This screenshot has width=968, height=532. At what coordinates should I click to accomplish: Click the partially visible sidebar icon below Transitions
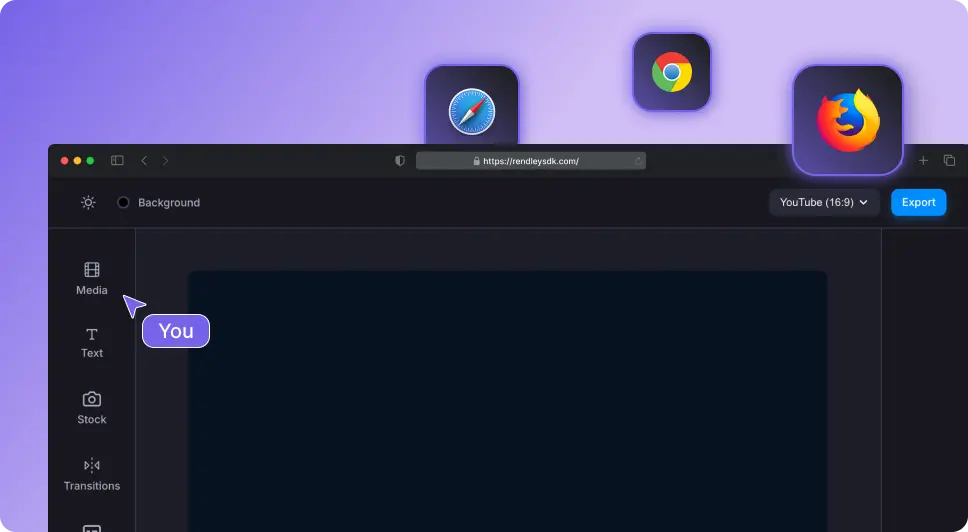point(92,527)
